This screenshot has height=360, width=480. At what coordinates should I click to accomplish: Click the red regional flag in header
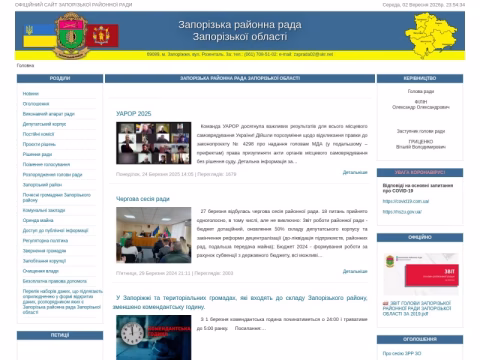(102, 35)
